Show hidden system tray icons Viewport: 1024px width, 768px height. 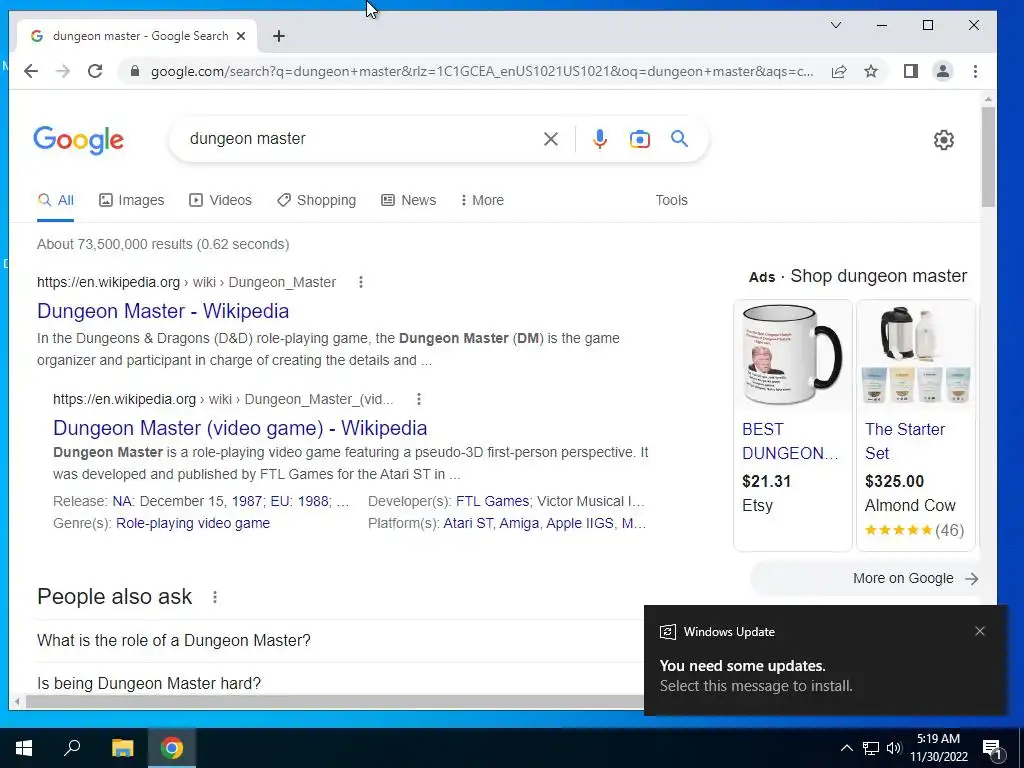pos(846,748)
